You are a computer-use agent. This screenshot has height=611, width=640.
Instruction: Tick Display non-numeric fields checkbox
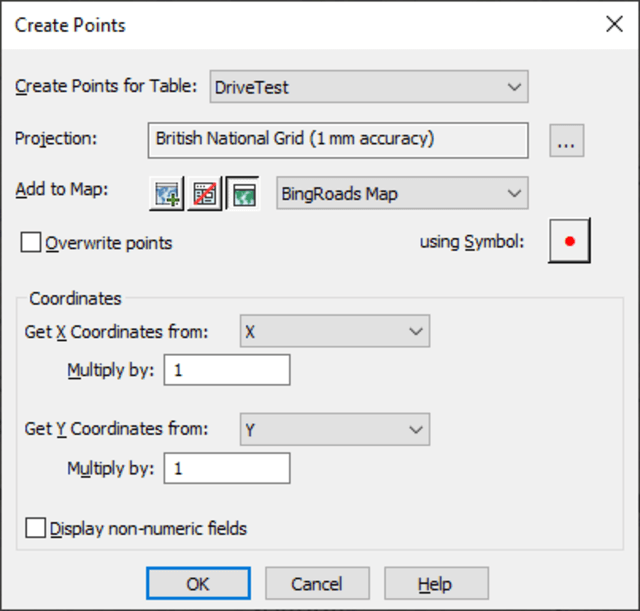tap(35, 528)
